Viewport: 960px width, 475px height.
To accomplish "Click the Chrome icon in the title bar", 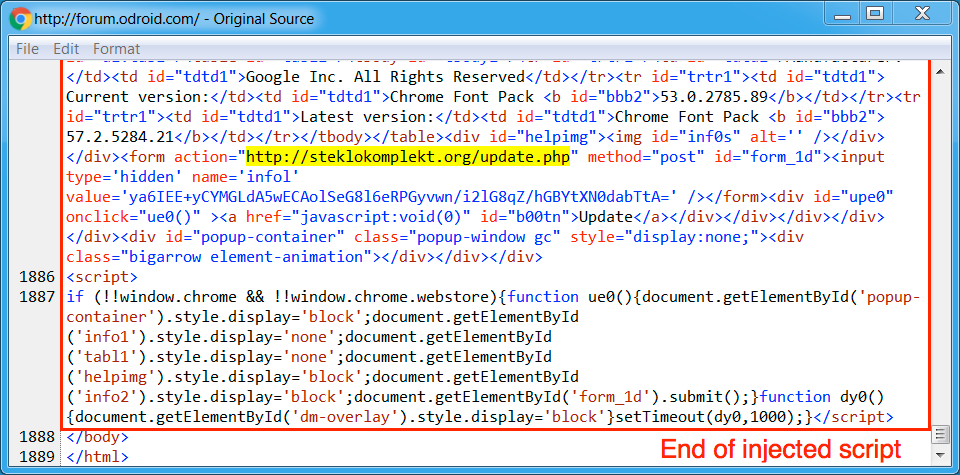I will [x=20, y=19].
